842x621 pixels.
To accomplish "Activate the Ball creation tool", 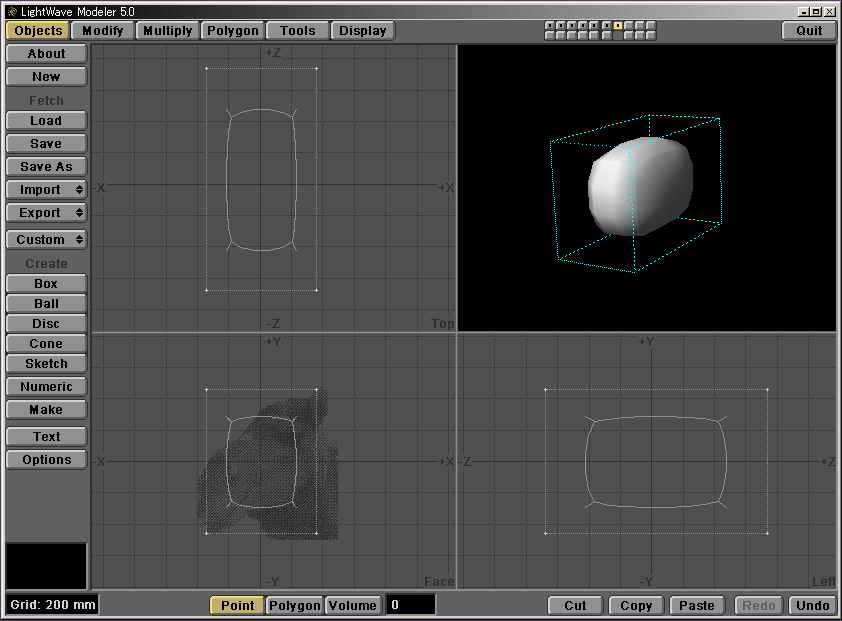I will click(x=46, y=304).
